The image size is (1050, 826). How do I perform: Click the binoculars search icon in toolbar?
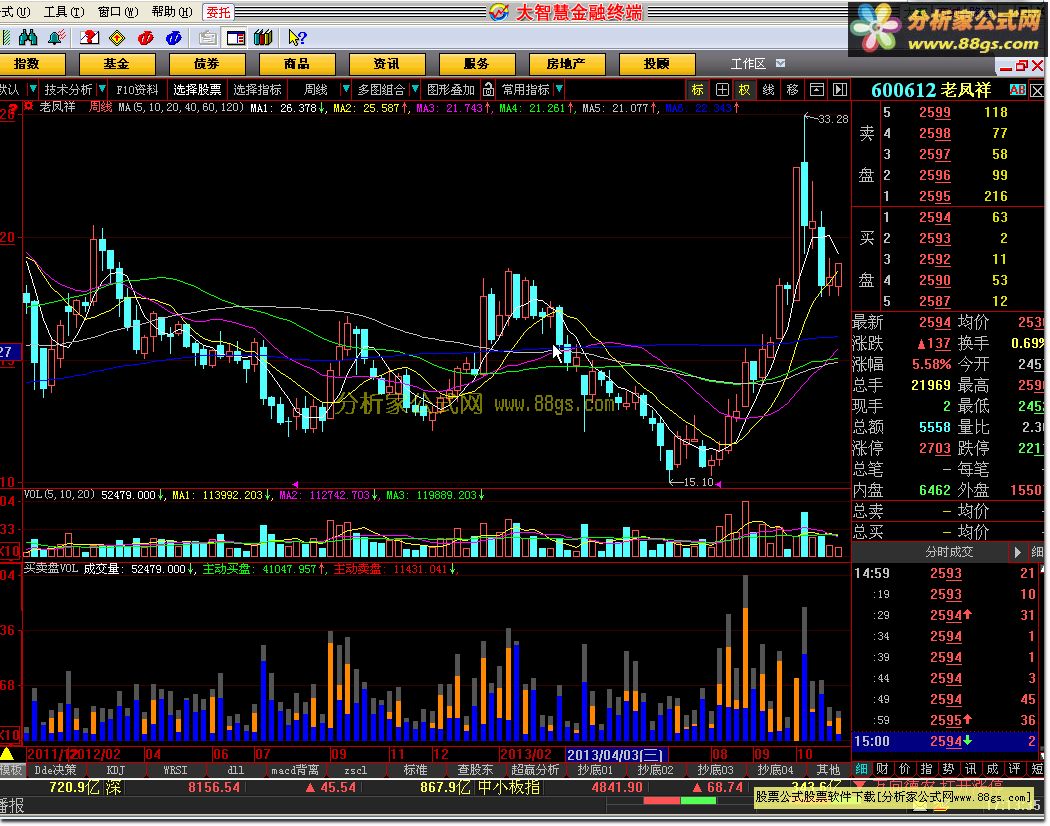[x=28, y=38]
